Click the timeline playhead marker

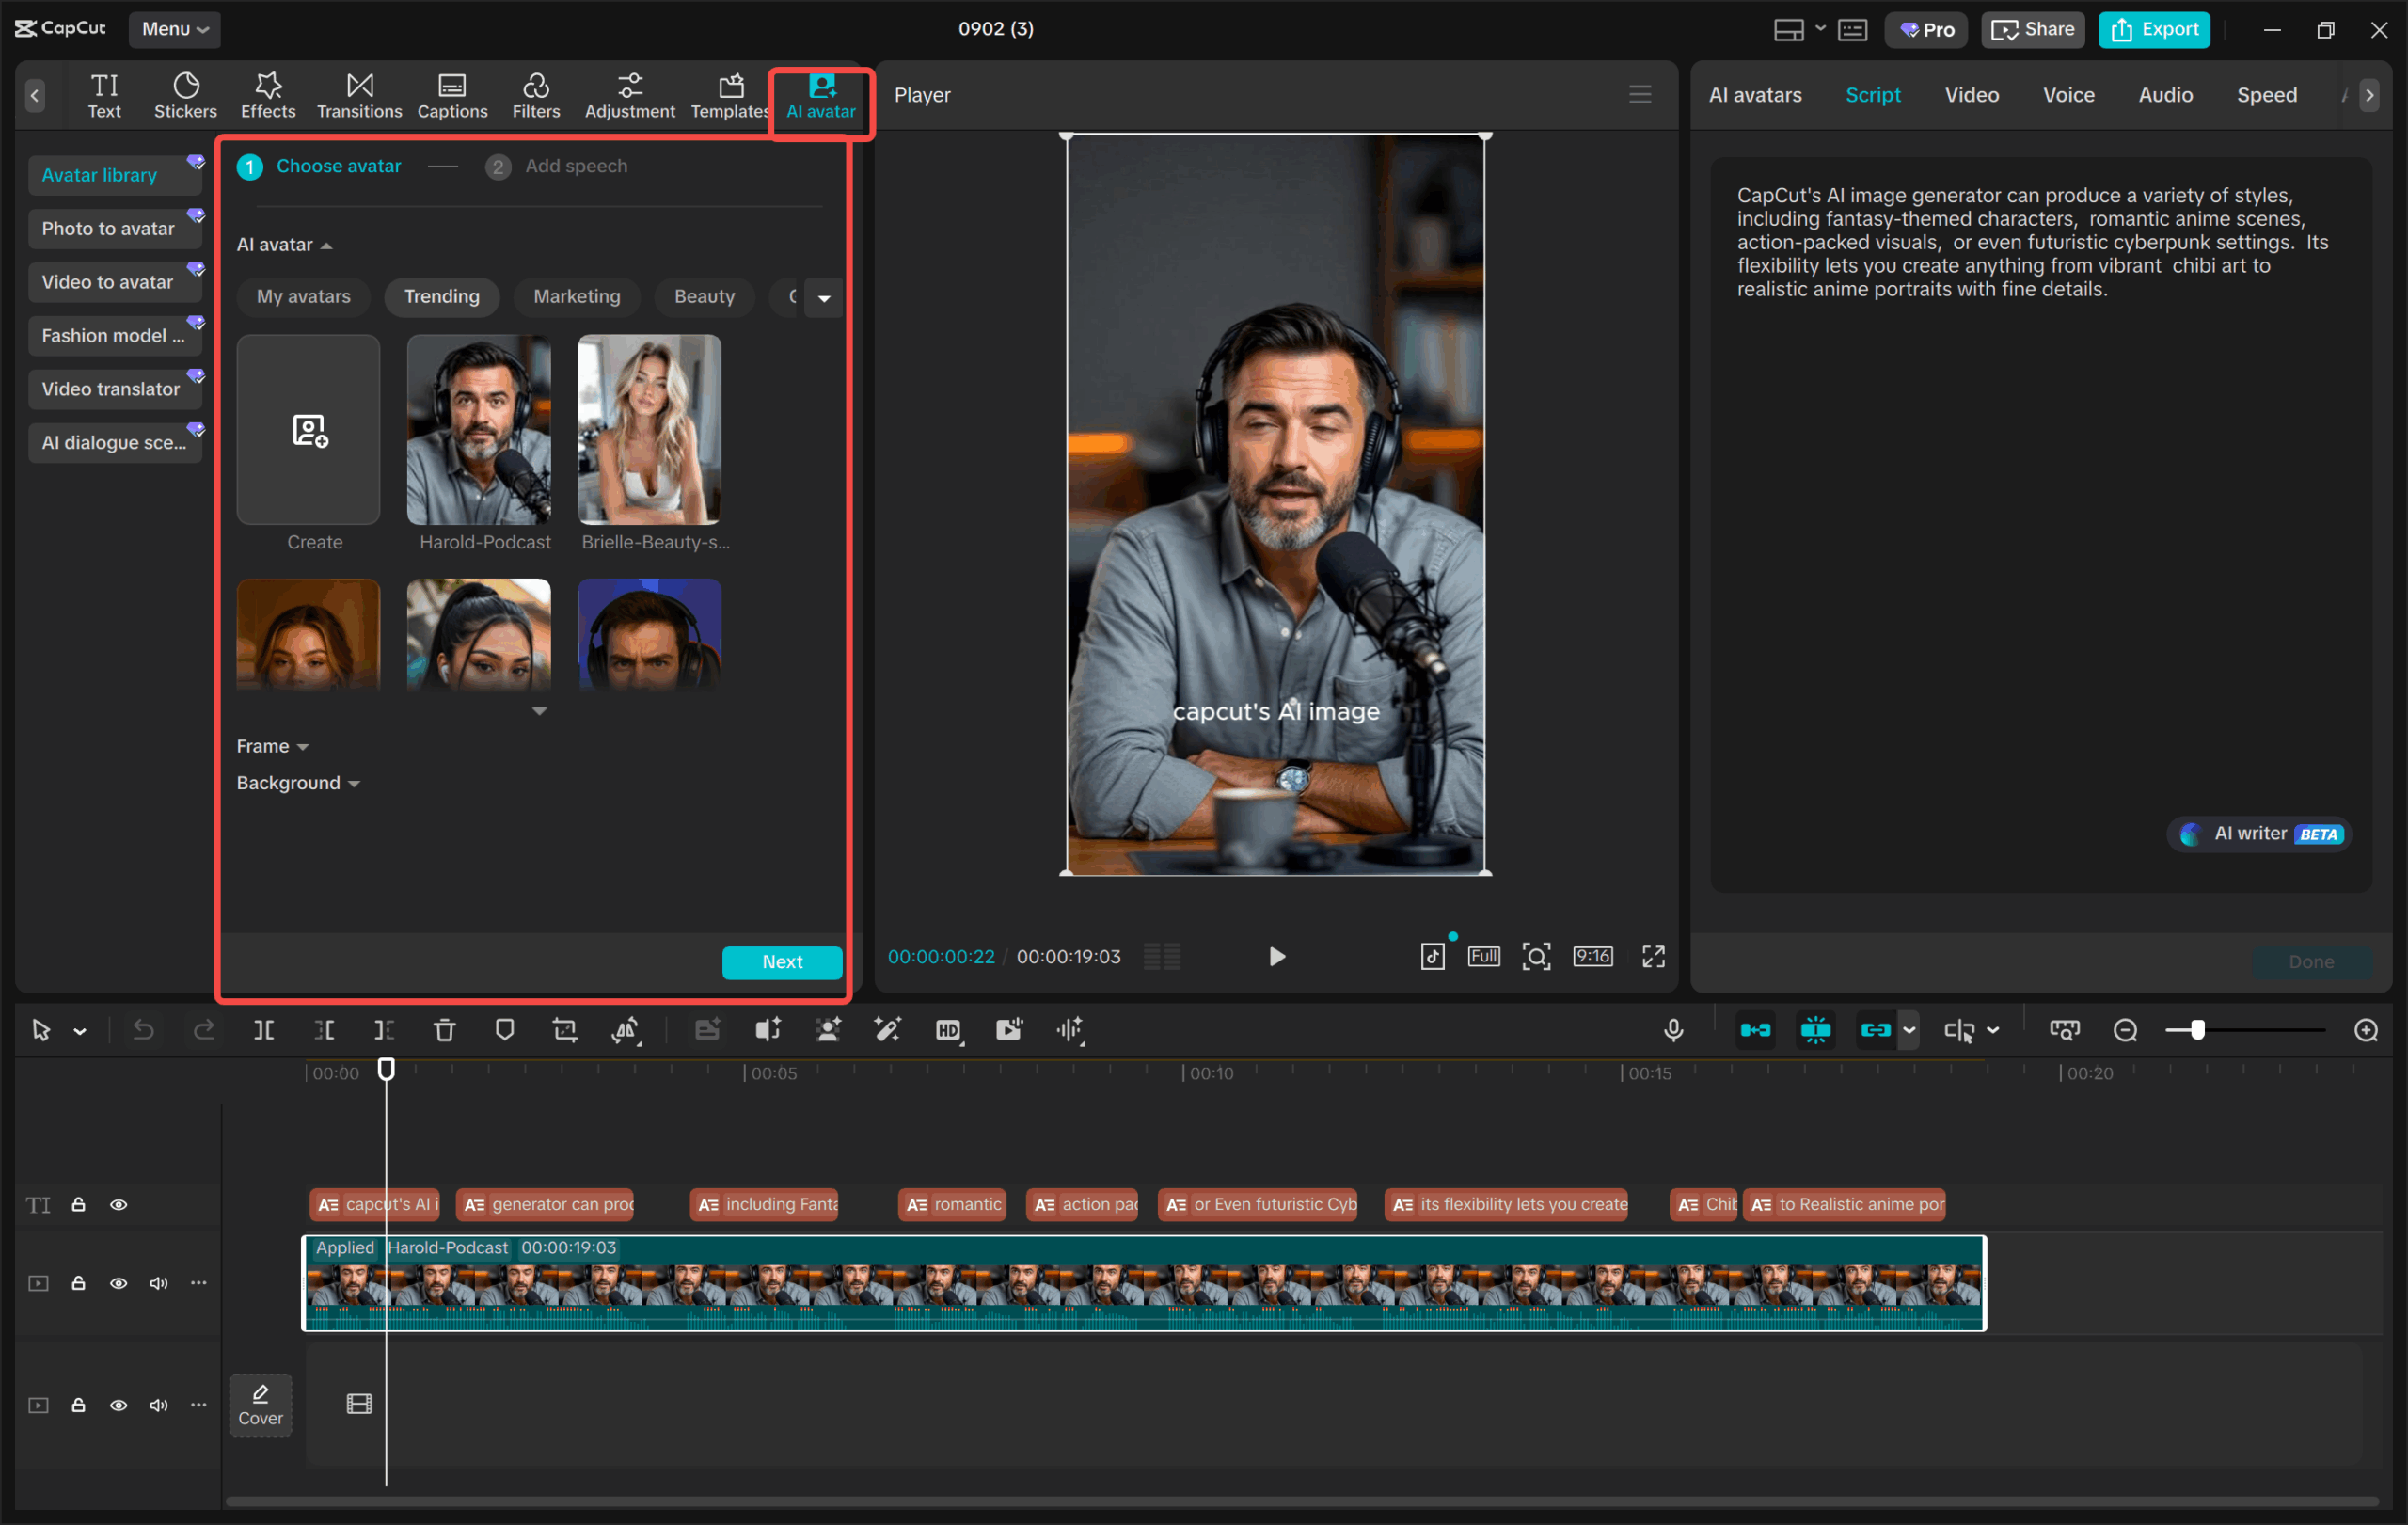[386, 1069]
